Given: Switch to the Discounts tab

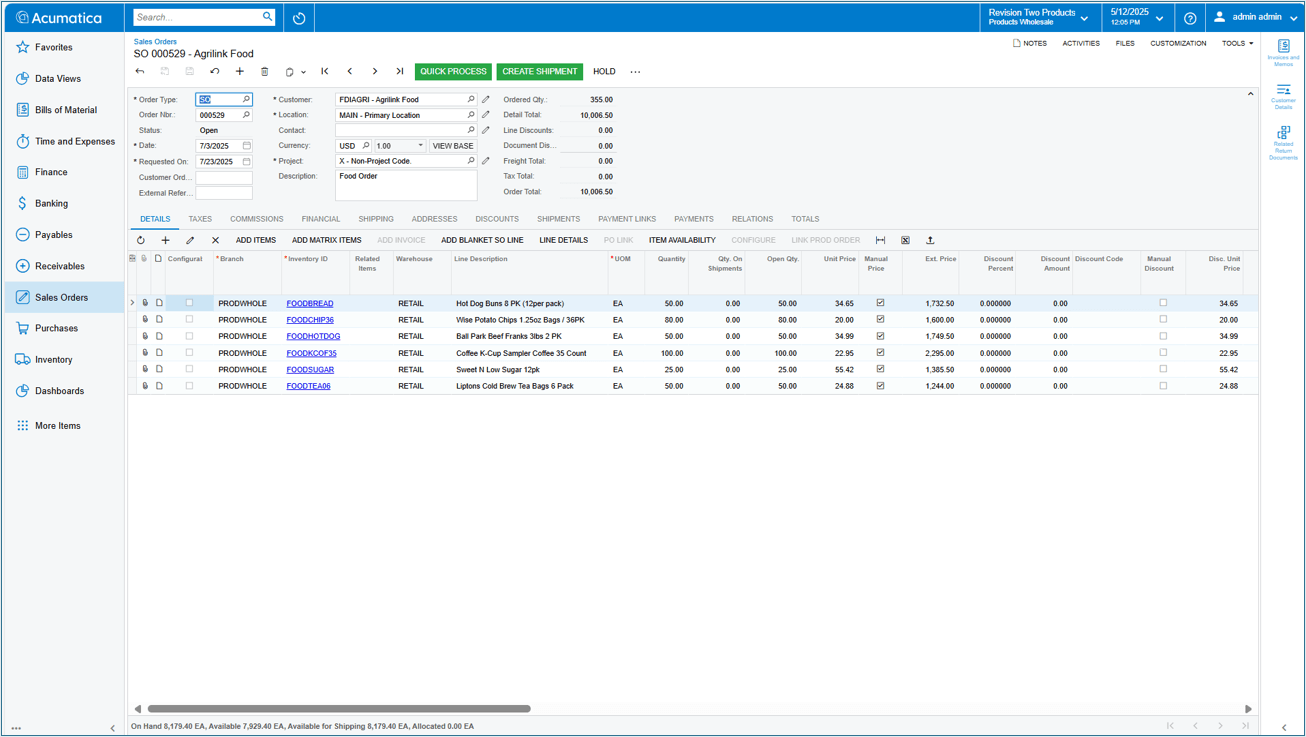Looking at the screenshot, I should coord(497,219).
